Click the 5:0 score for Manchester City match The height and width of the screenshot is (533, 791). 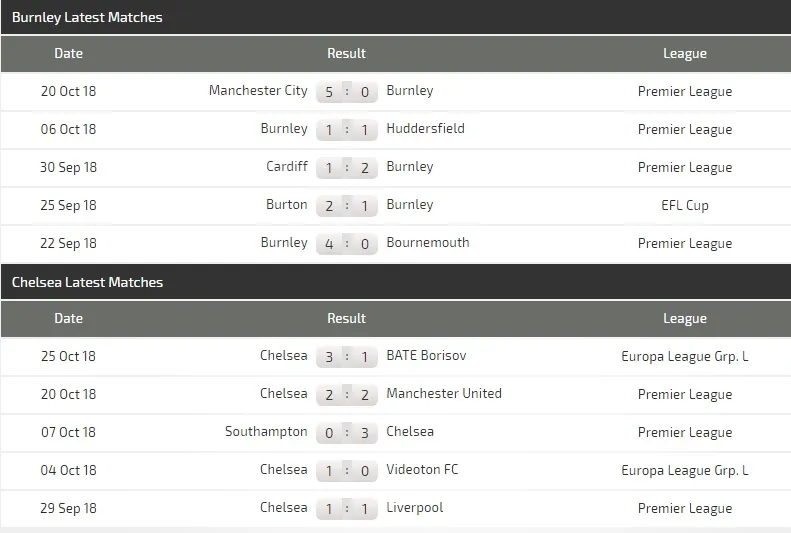pos(347,91)
